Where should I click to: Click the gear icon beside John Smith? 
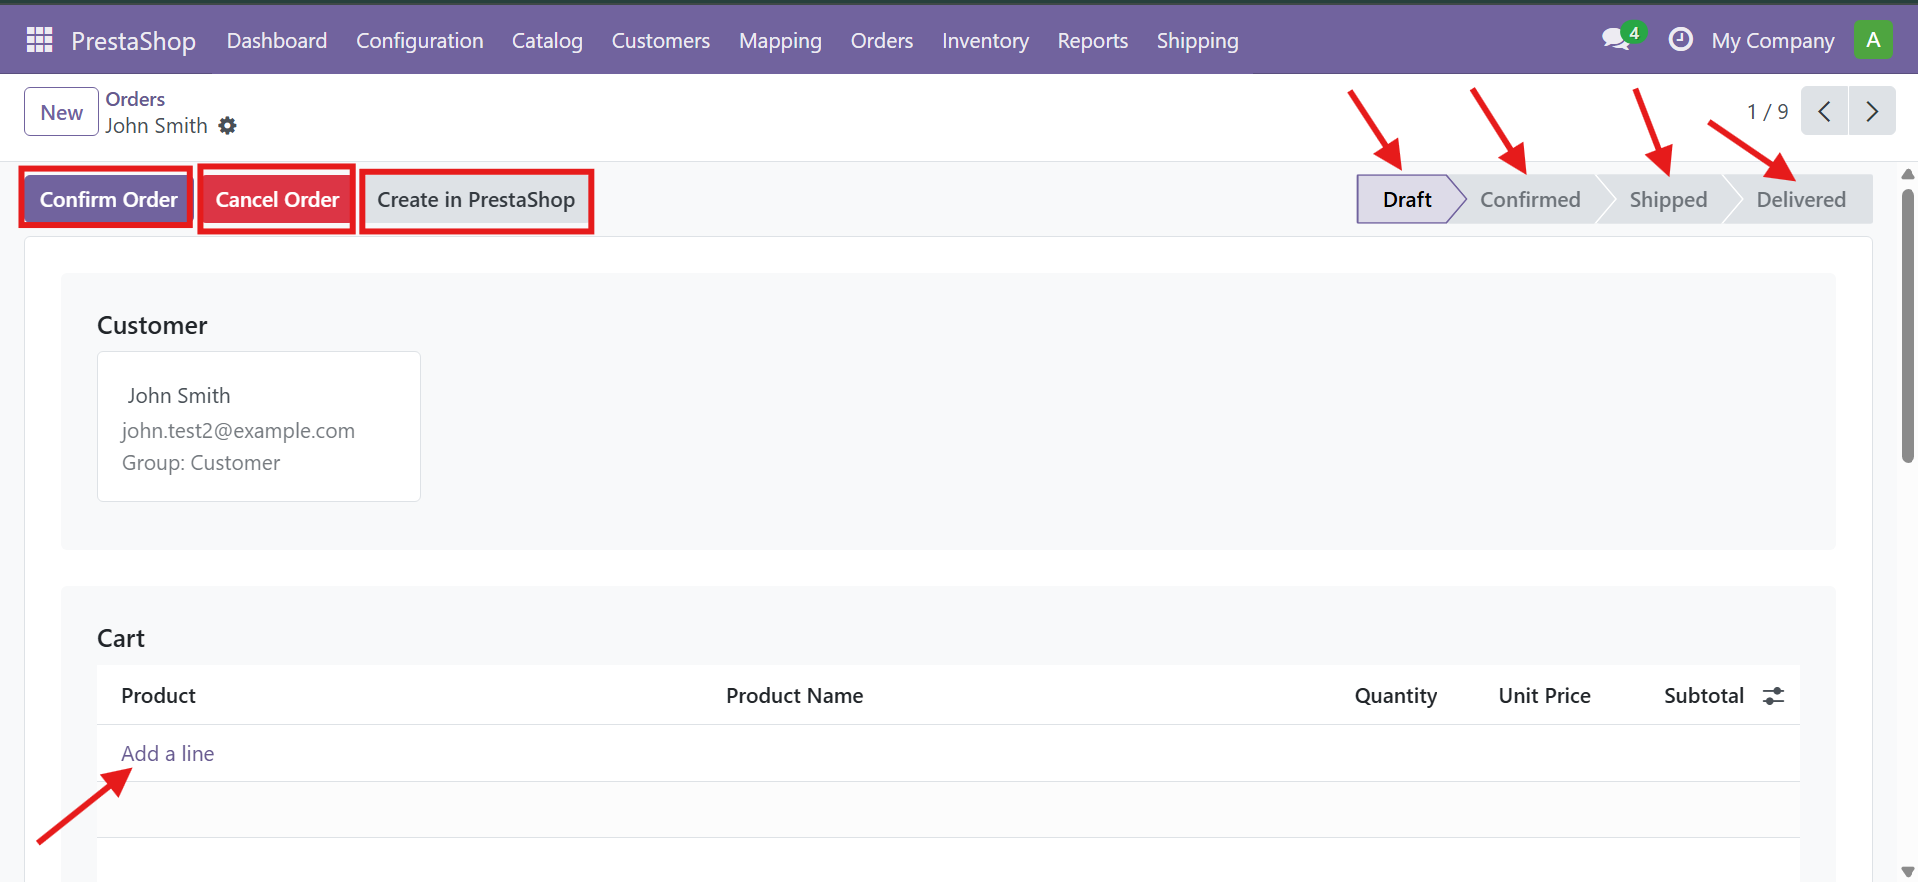tap(228, 126)
